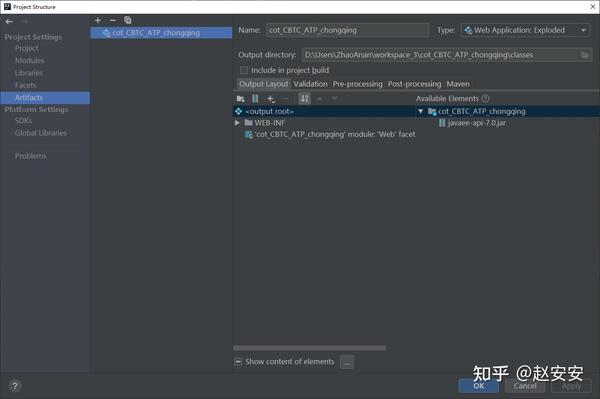Click the Apply button
The height and width of the screenshot is (399, 600).
pyautogui.click(x=571, y=386)
